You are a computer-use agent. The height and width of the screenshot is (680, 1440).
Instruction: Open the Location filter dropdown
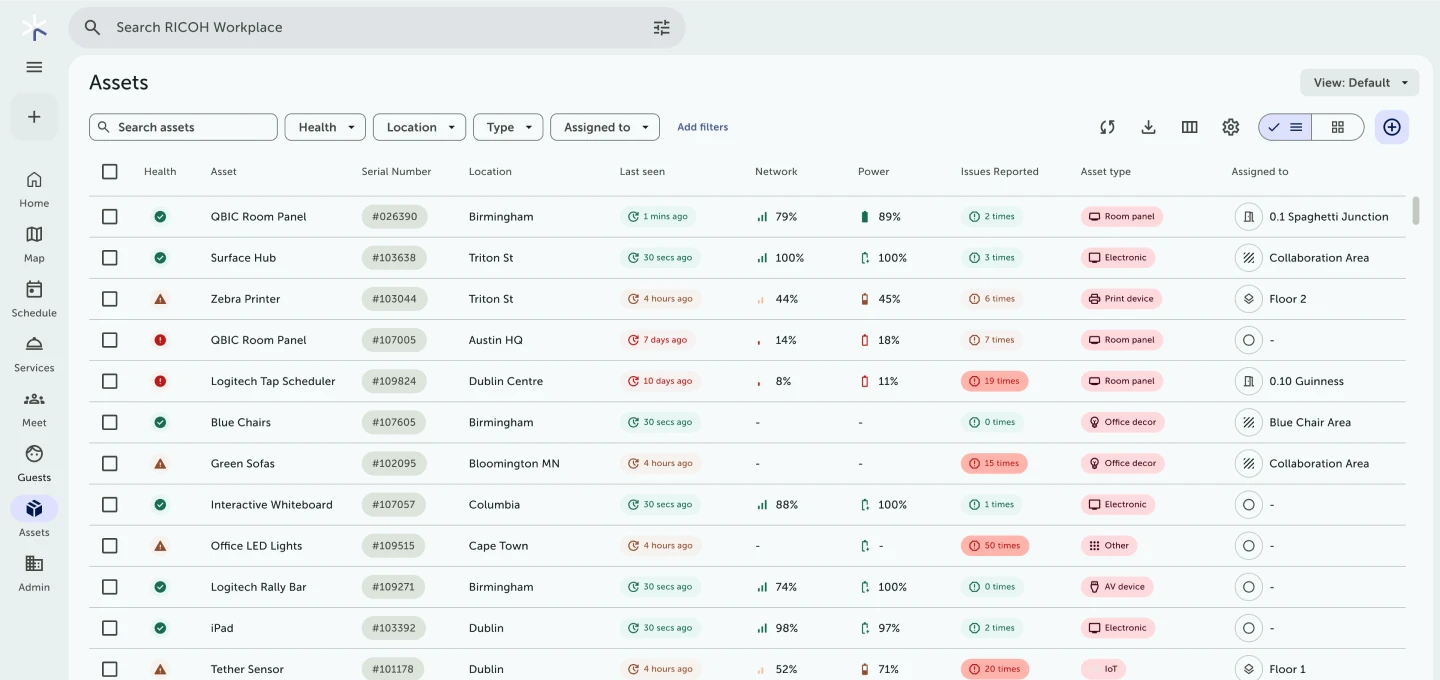tap(419, 127)
